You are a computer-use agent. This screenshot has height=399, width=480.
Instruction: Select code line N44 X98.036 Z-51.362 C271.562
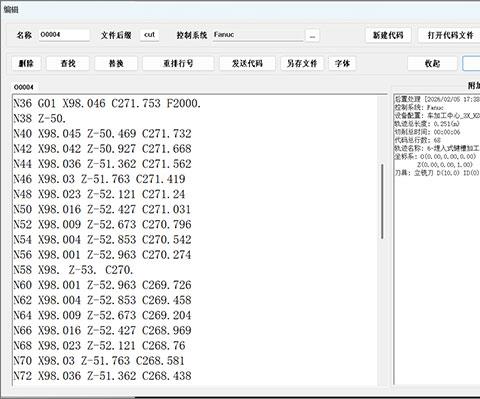click(102, 164)
